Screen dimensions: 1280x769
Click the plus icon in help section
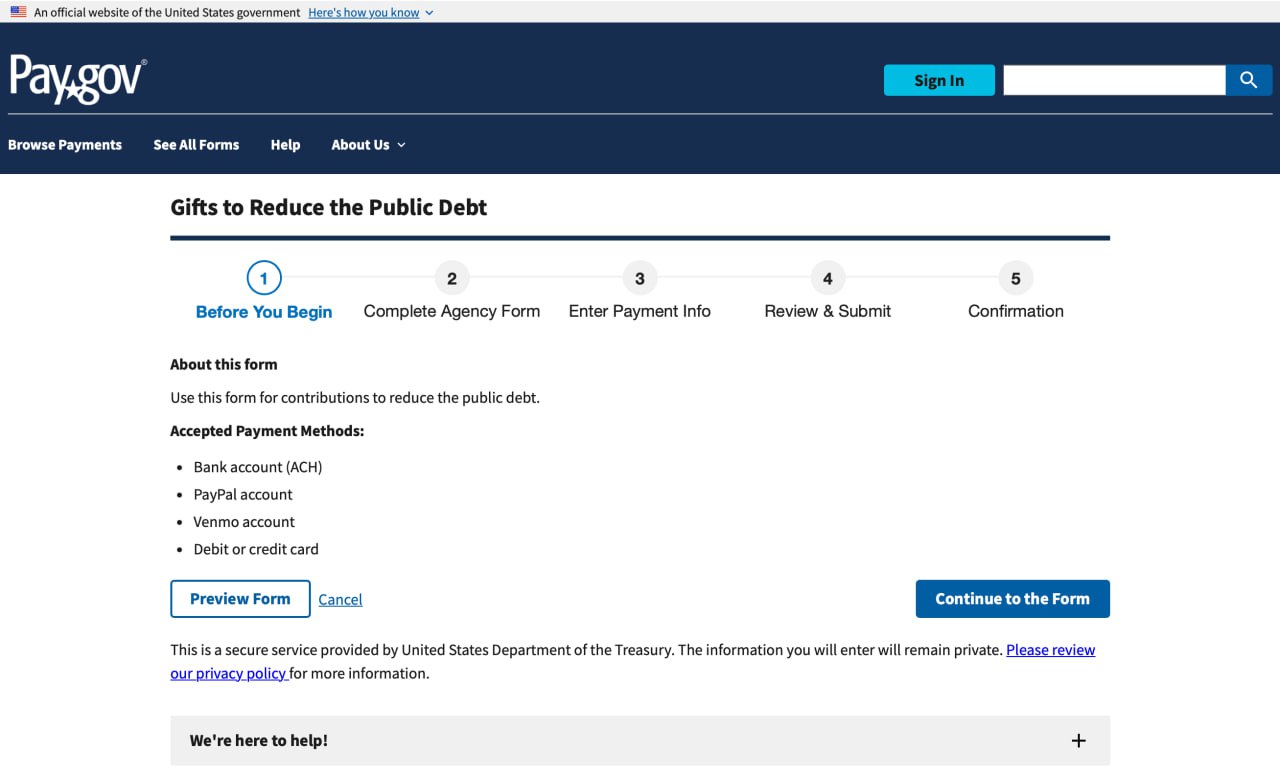(1078, 741)
